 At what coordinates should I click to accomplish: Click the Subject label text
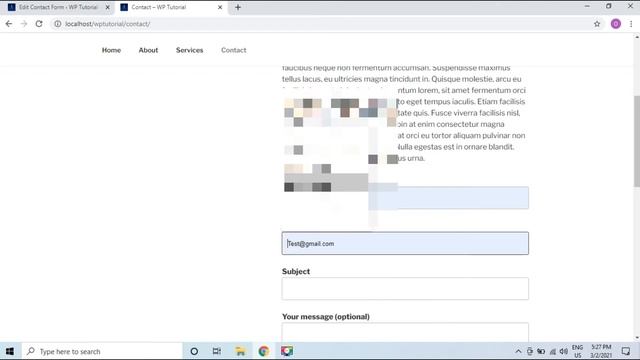[x=296, y=271]
